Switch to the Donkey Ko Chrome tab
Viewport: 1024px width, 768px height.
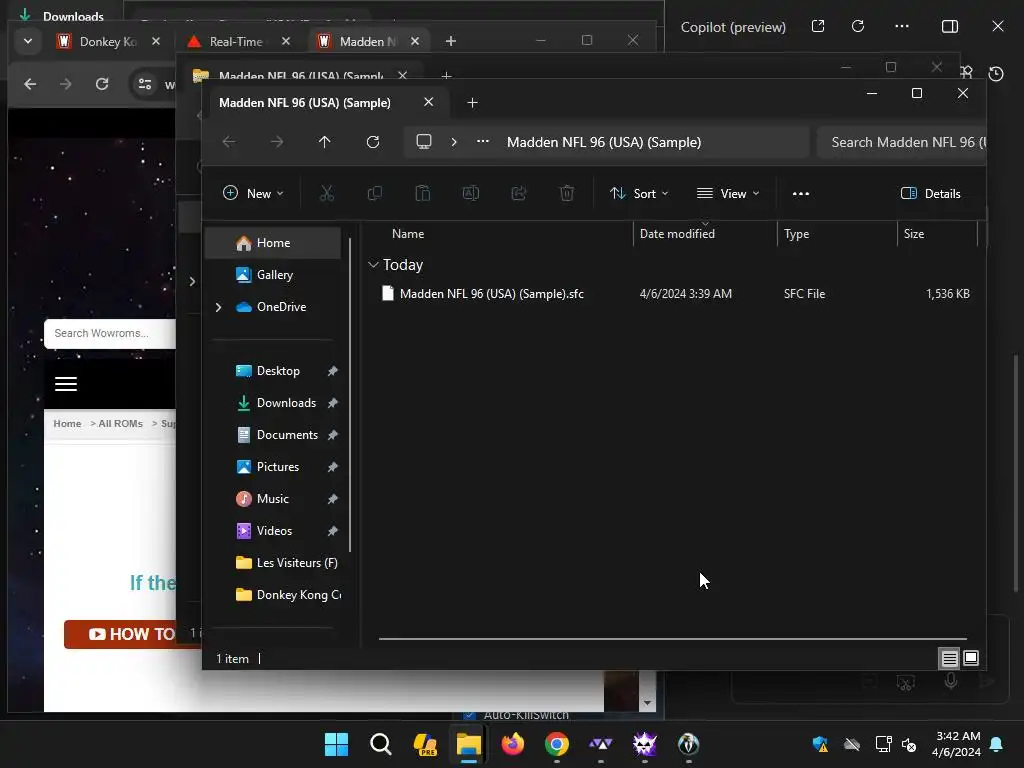(x=108, y=41)
